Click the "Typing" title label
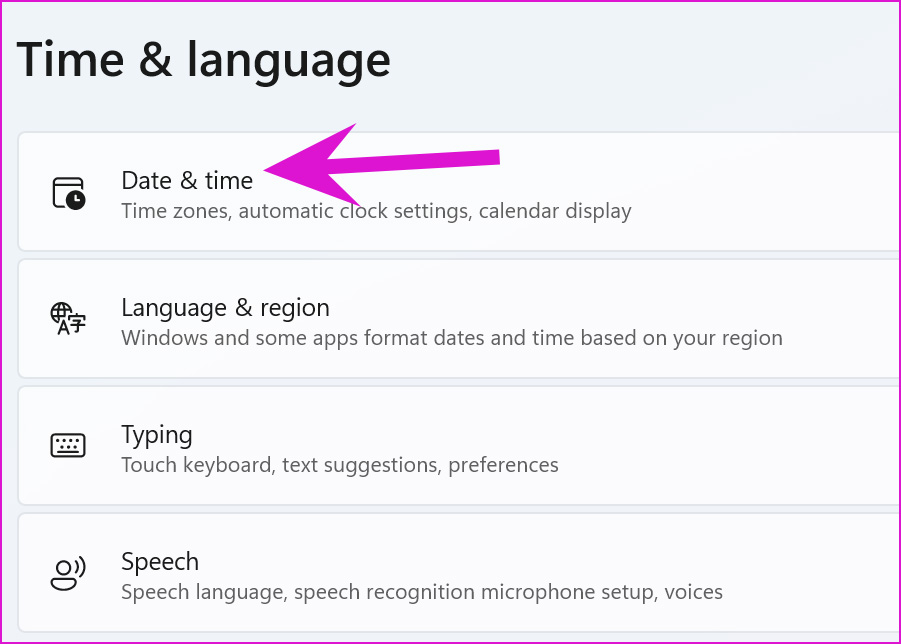This screenshot has height=644, width=901. (x=156, y=435)
